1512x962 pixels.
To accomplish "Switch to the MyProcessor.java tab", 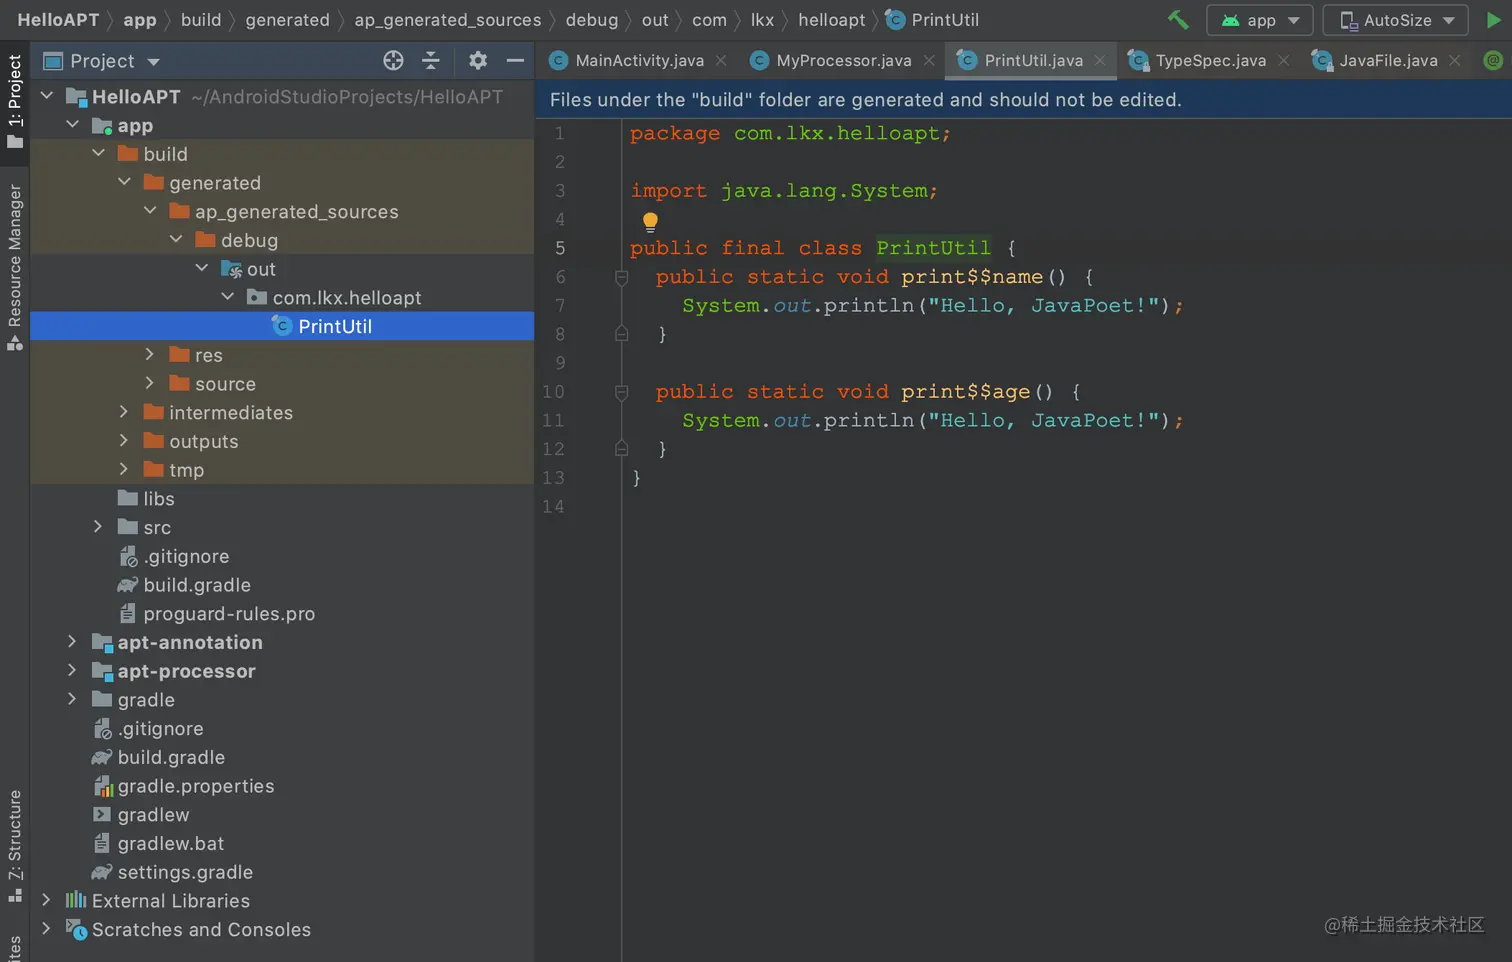I will pos(843,61).
